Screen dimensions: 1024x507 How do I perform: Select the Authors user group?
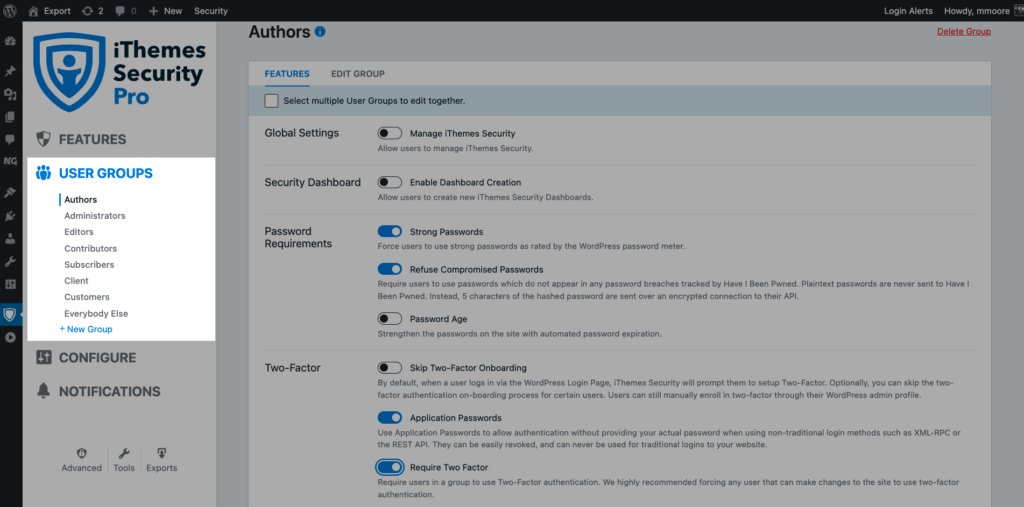[80, 200]
